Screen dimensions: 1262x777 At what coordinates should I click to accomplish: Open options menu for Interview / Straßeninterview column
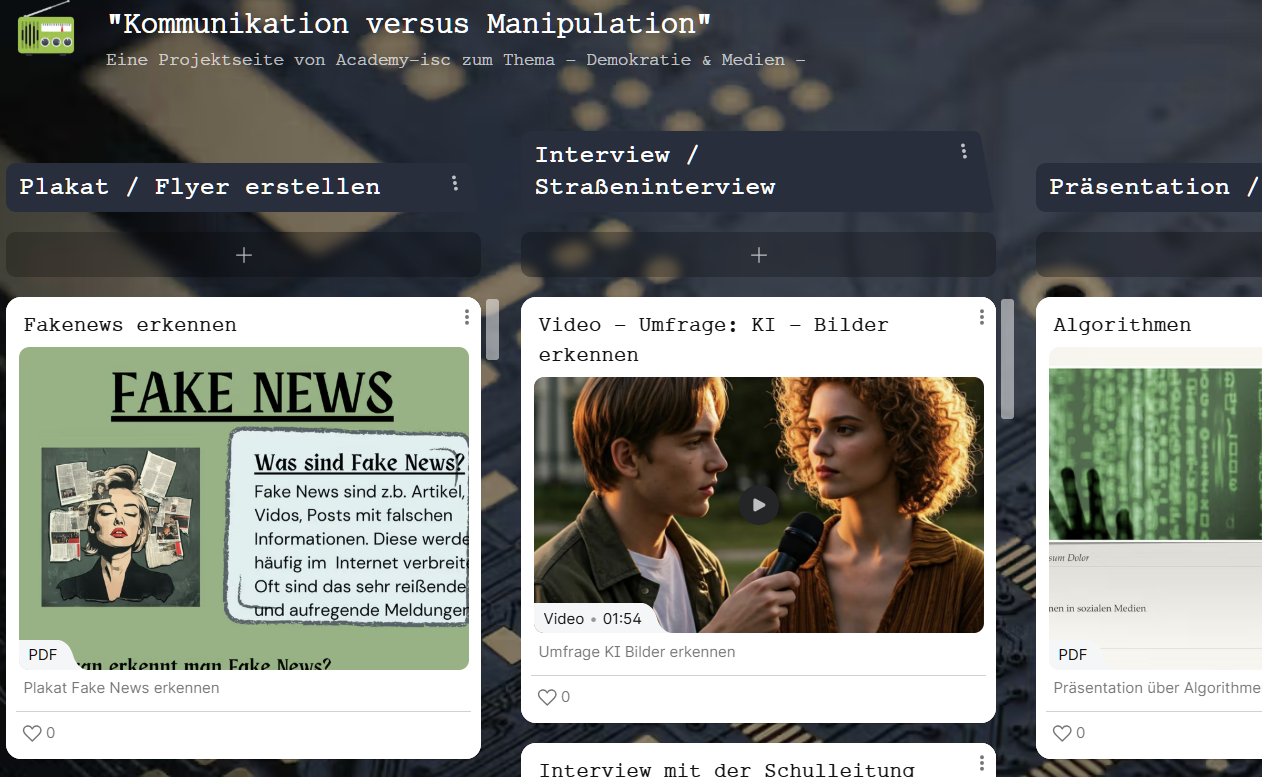click(x=963, y=151)
